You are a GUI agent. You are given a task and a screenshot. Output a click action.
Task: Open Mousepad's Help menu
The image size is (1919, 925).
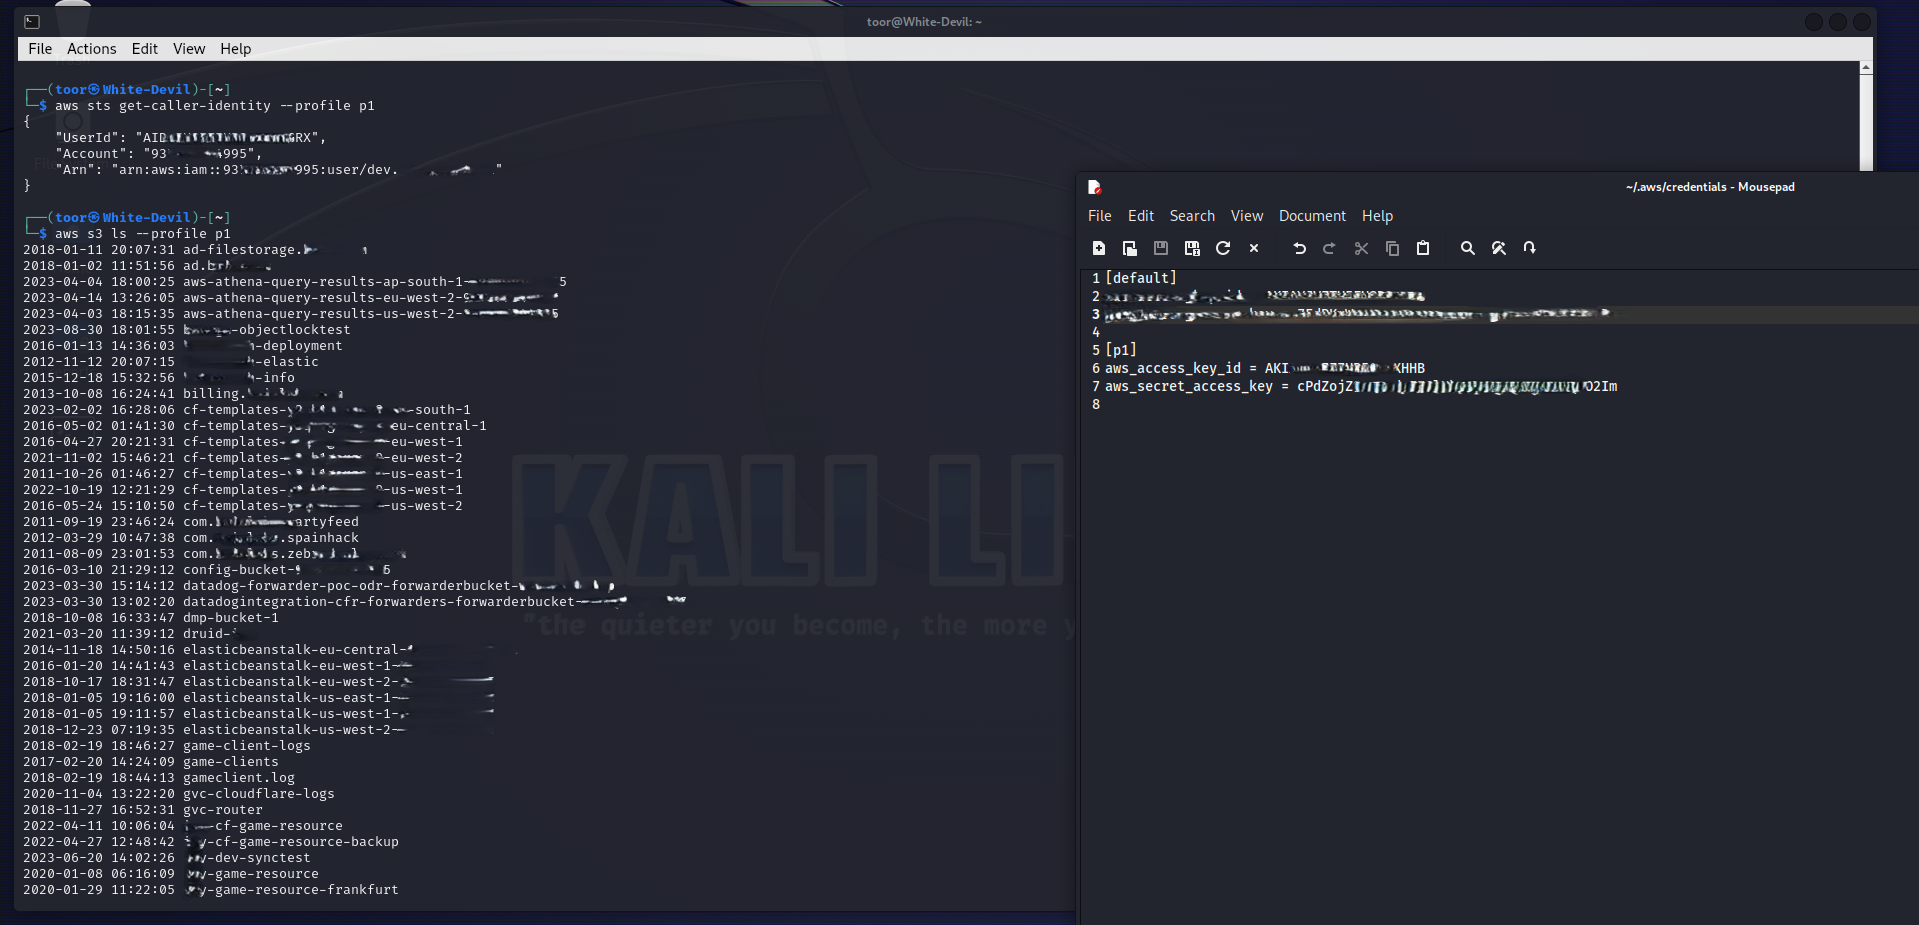[x=1377, y=216]
